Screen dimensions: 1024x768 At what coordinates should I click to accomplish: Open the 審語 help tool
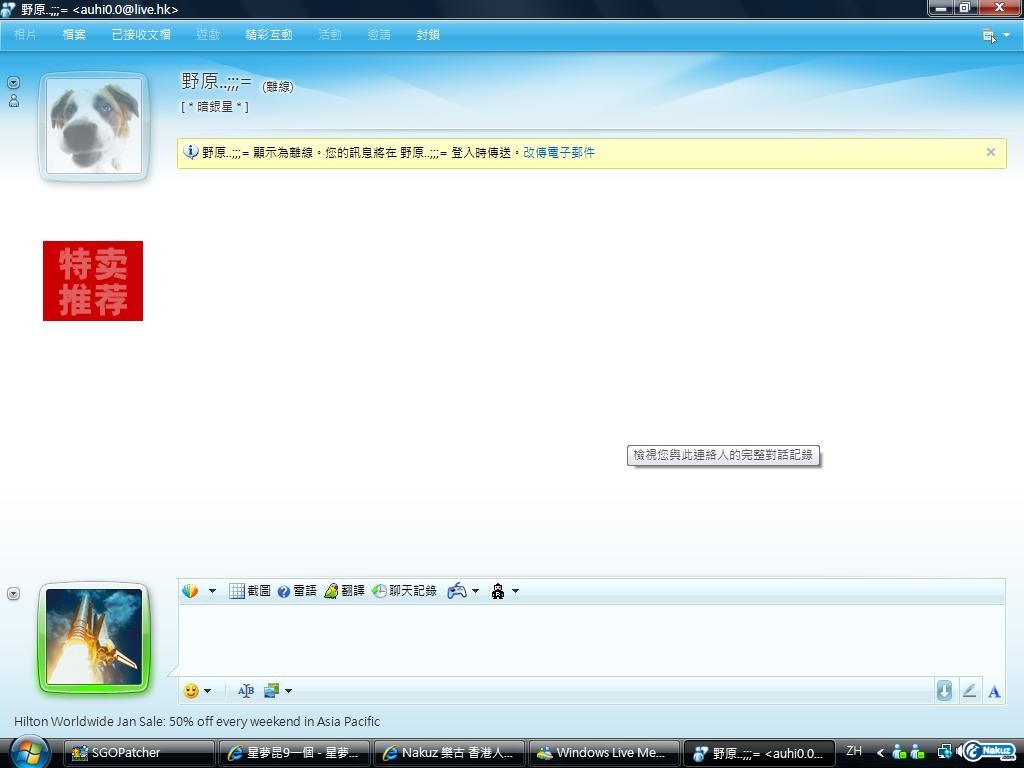284,591
